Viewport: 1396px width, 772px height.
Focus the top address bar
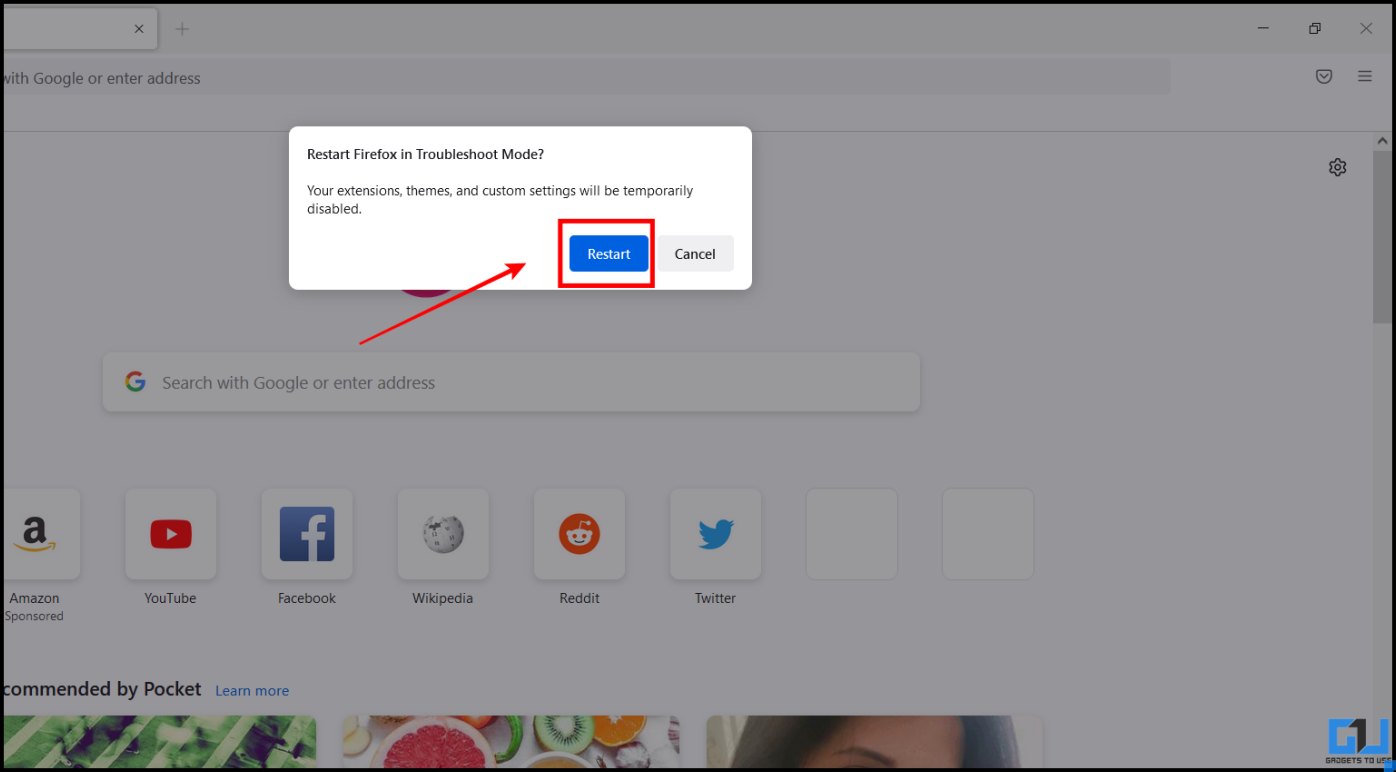585,78
